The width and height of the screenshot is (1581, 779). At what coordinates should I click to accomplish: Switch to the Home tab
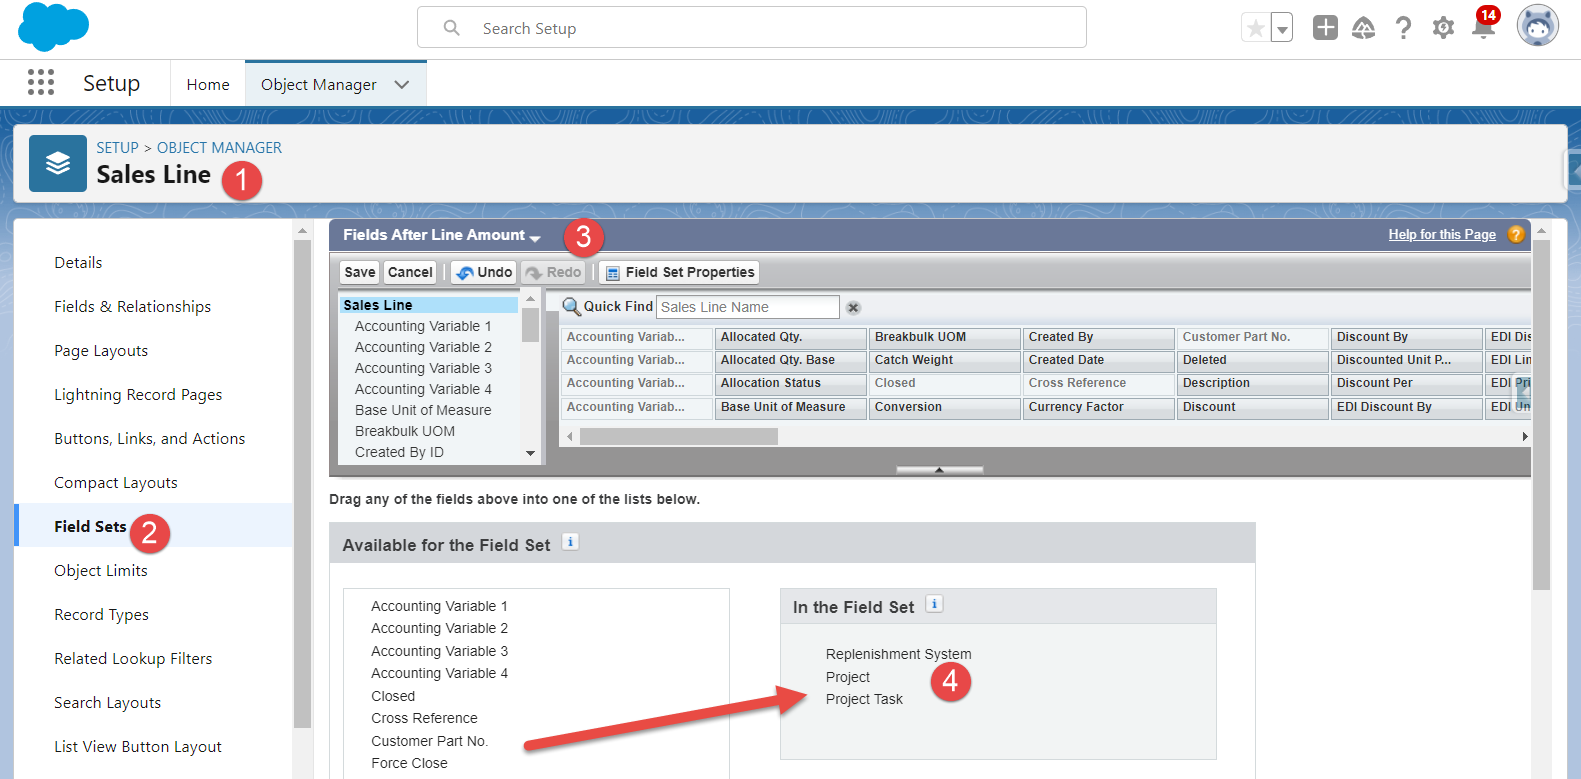coord(208,85)
